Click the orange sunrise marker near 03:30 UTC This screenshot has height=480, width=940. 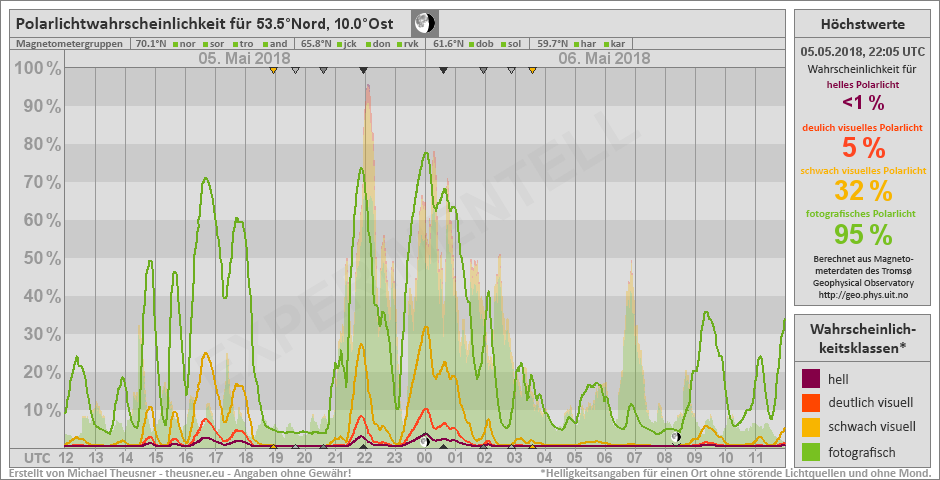tap(532, 70)
